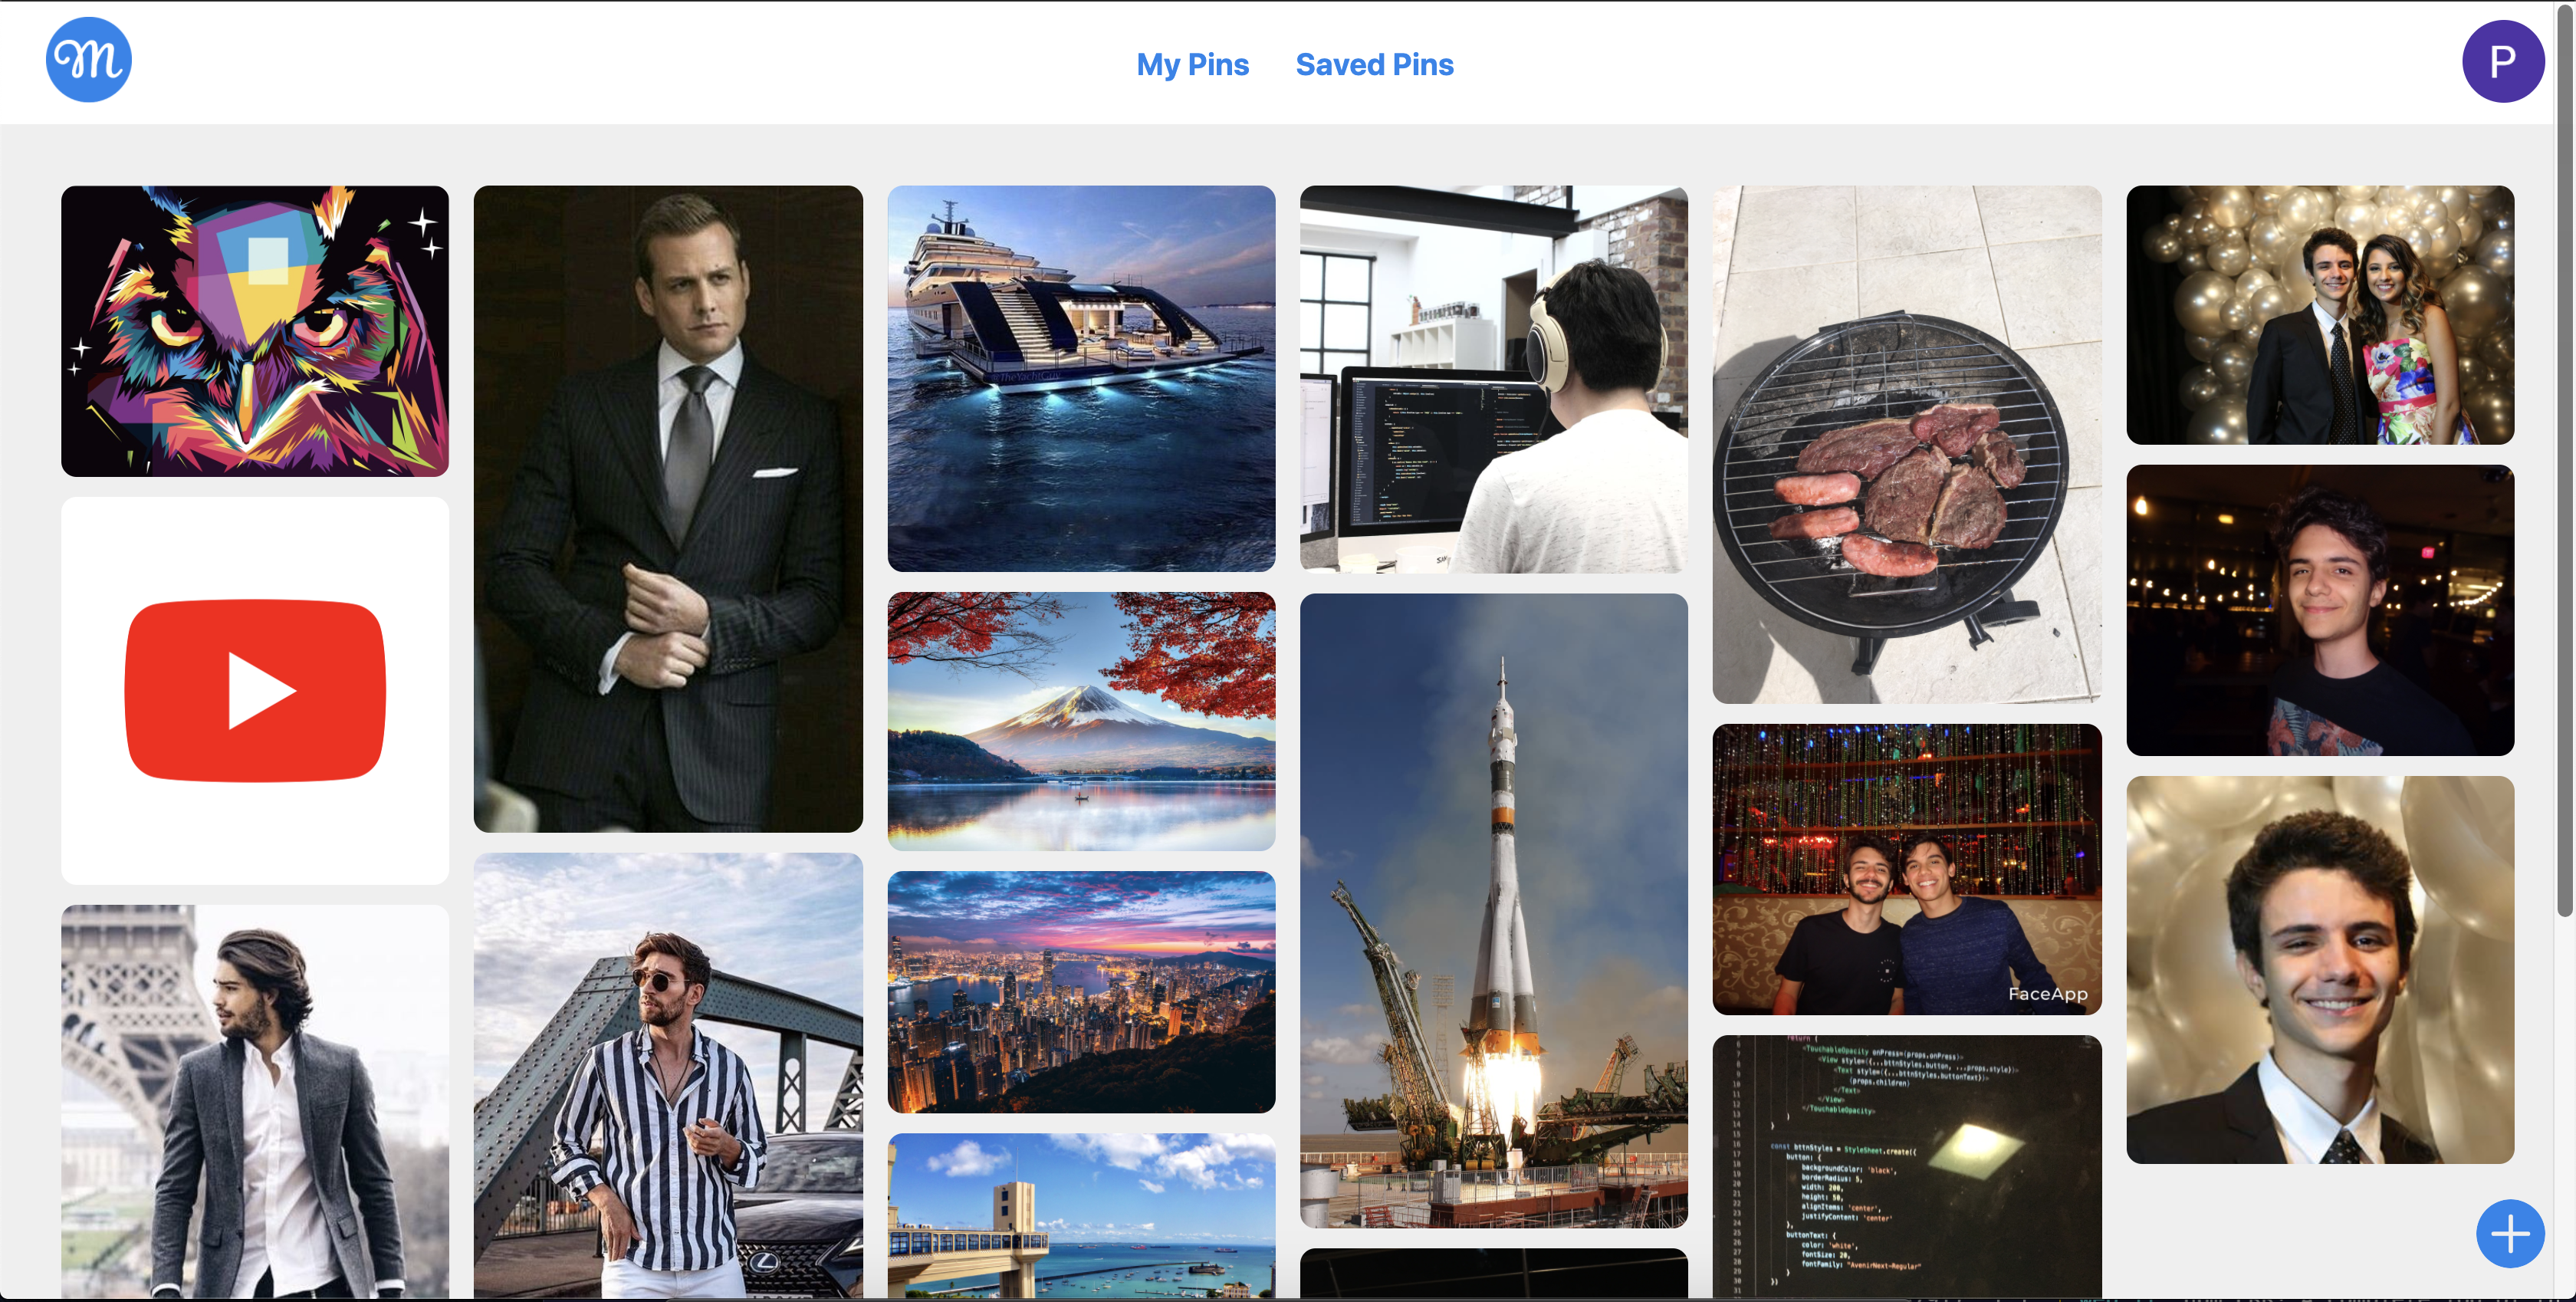Click the barbecue grill with meat pin
The height and width of the screenshot is (1302, 2576).
(1906, 445)
